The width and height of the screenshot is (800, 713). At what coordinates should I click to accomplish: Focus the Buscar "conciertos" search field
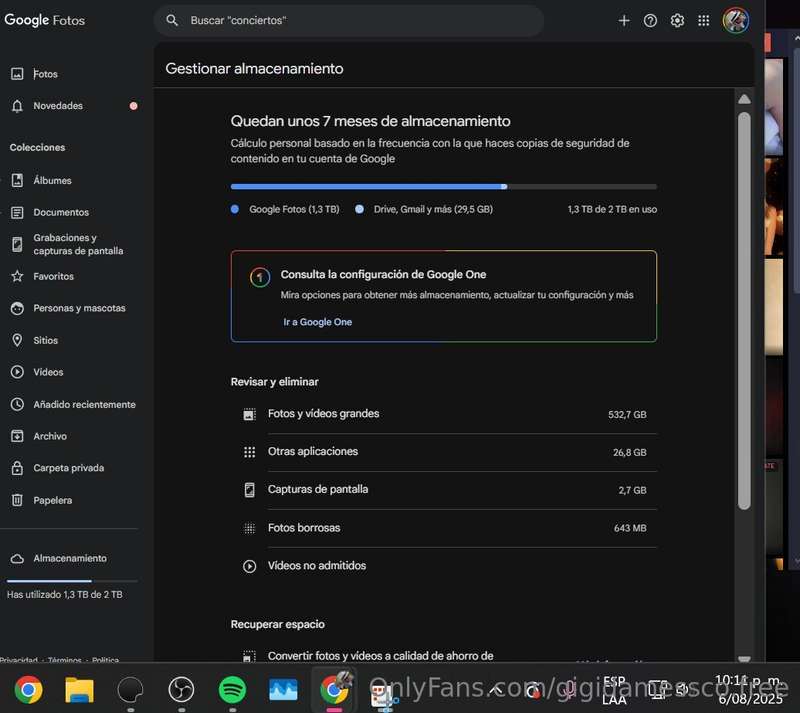click(x=348, y=20)
